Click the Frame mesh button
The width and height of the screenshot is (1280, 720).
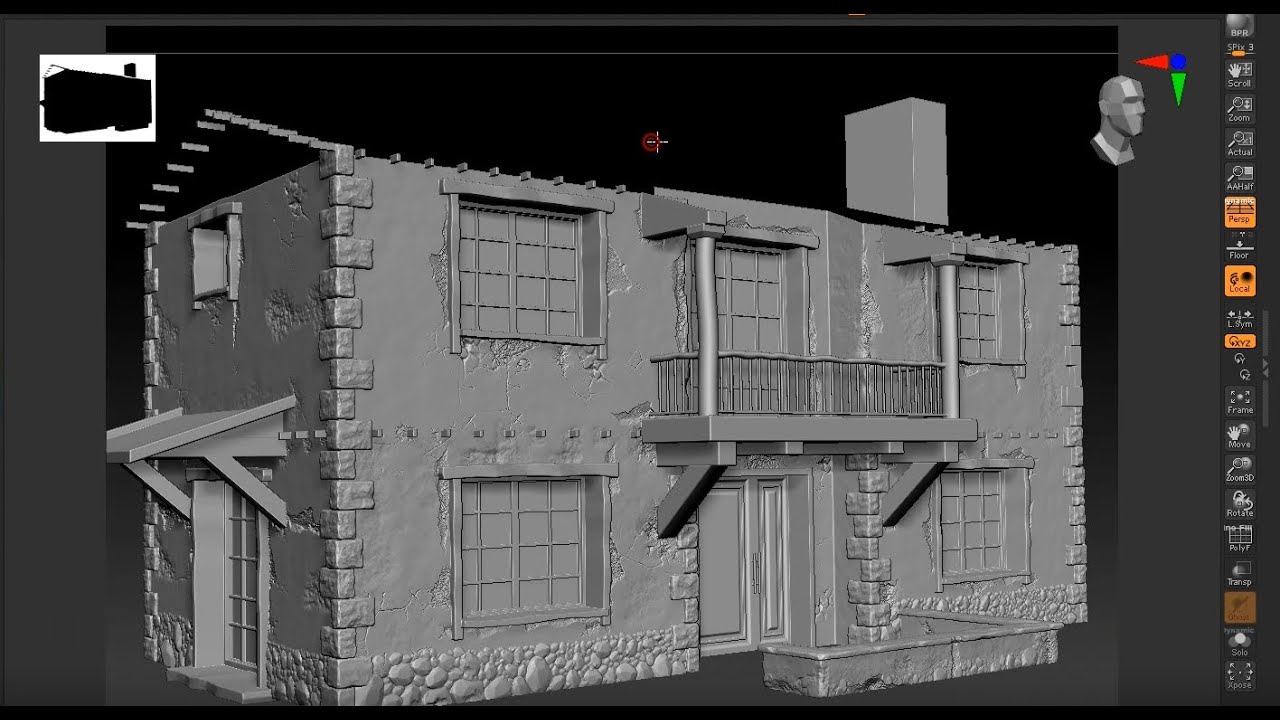[x=1240, y=402]
